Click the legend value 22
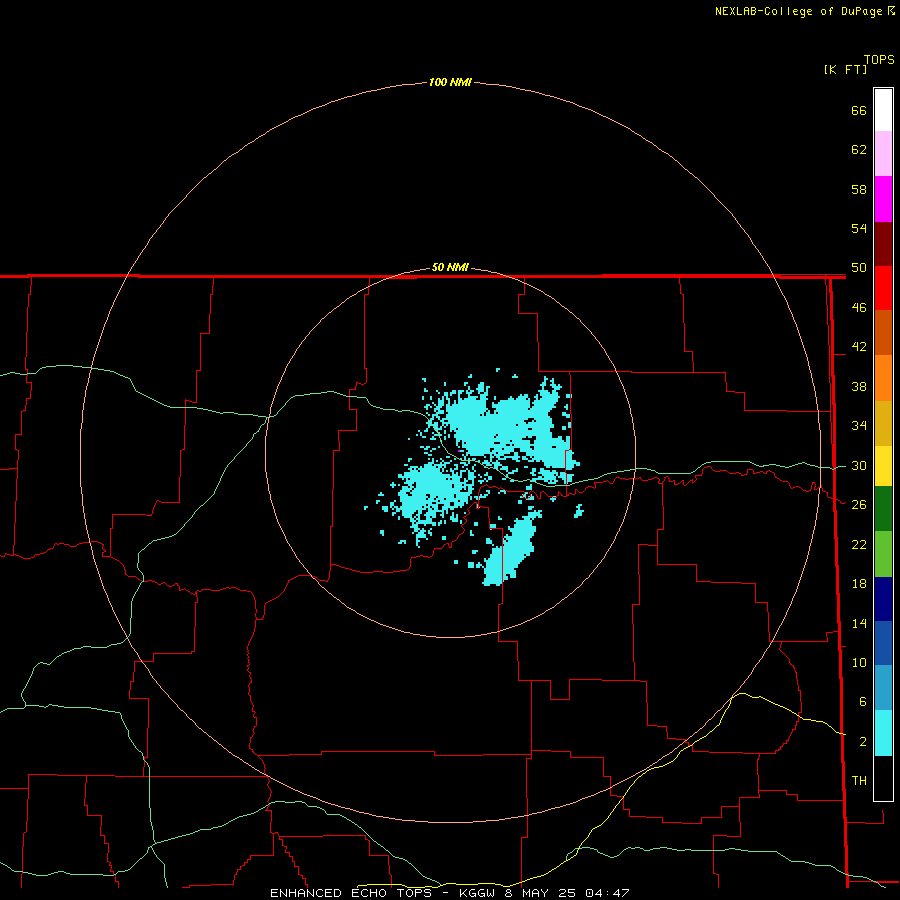The width and height of the screenshot is (900, 900). (x=859, y=544)
